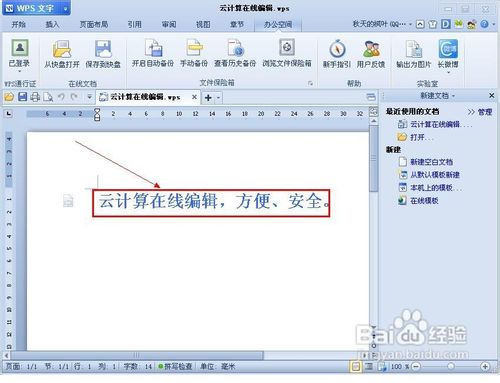The image size is (500, 383).
Task: Click the web layout view icon in status bar
Action: (x=382, y=367)
